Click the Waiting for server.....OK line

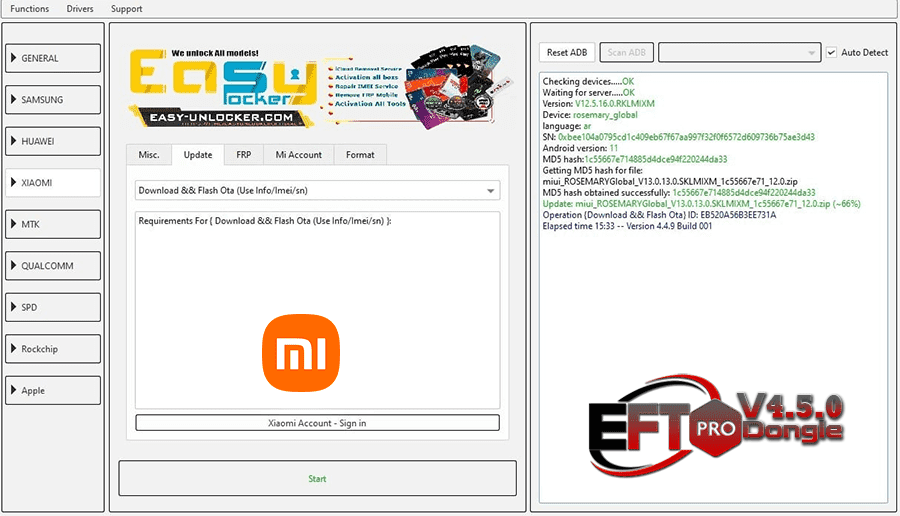pyautogui.click(x=589, y=92)
